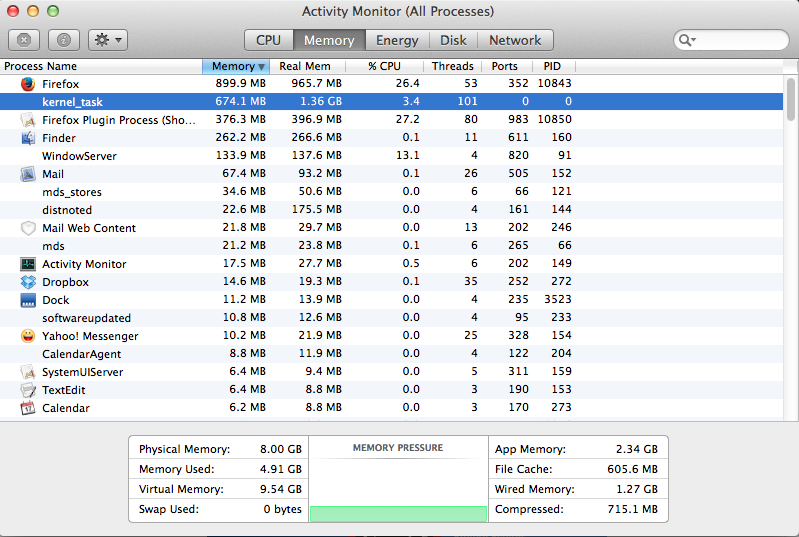This screenshot has width=799, height=537.
Task: Open the Energy tab
Action: (x=397, y=40)
